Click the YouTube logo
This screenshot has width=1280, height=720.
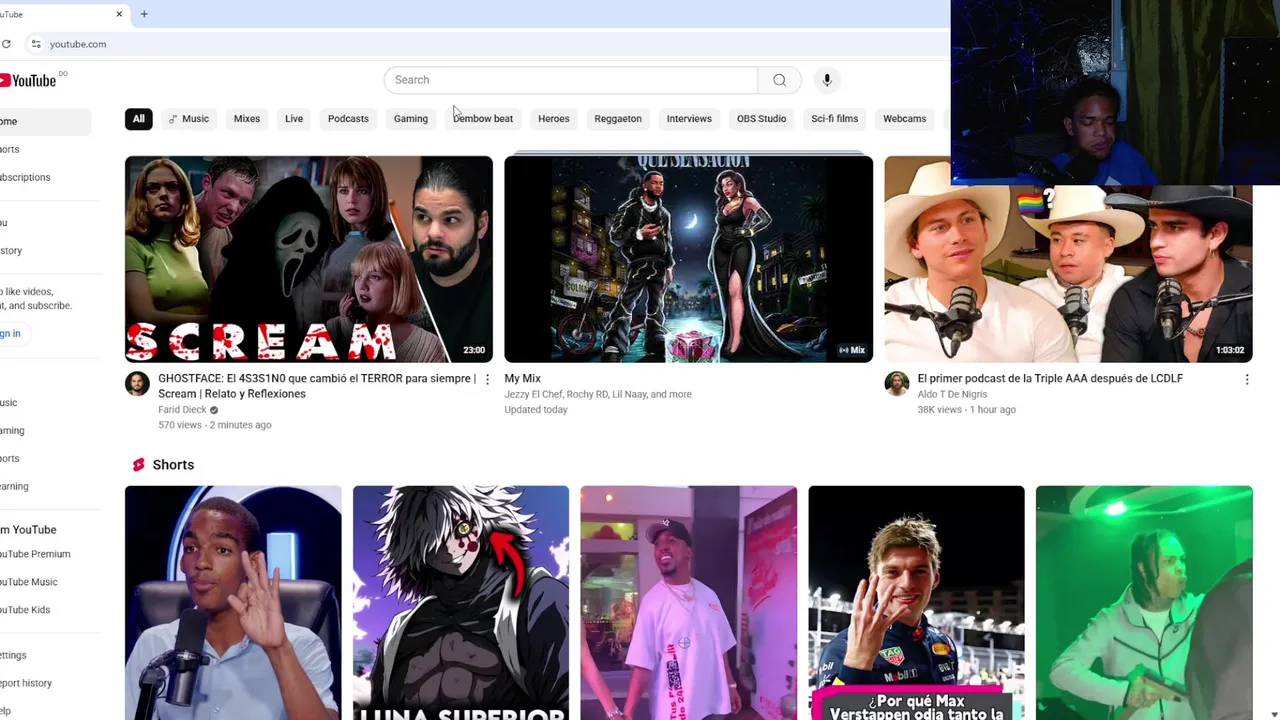click(28, 80)
